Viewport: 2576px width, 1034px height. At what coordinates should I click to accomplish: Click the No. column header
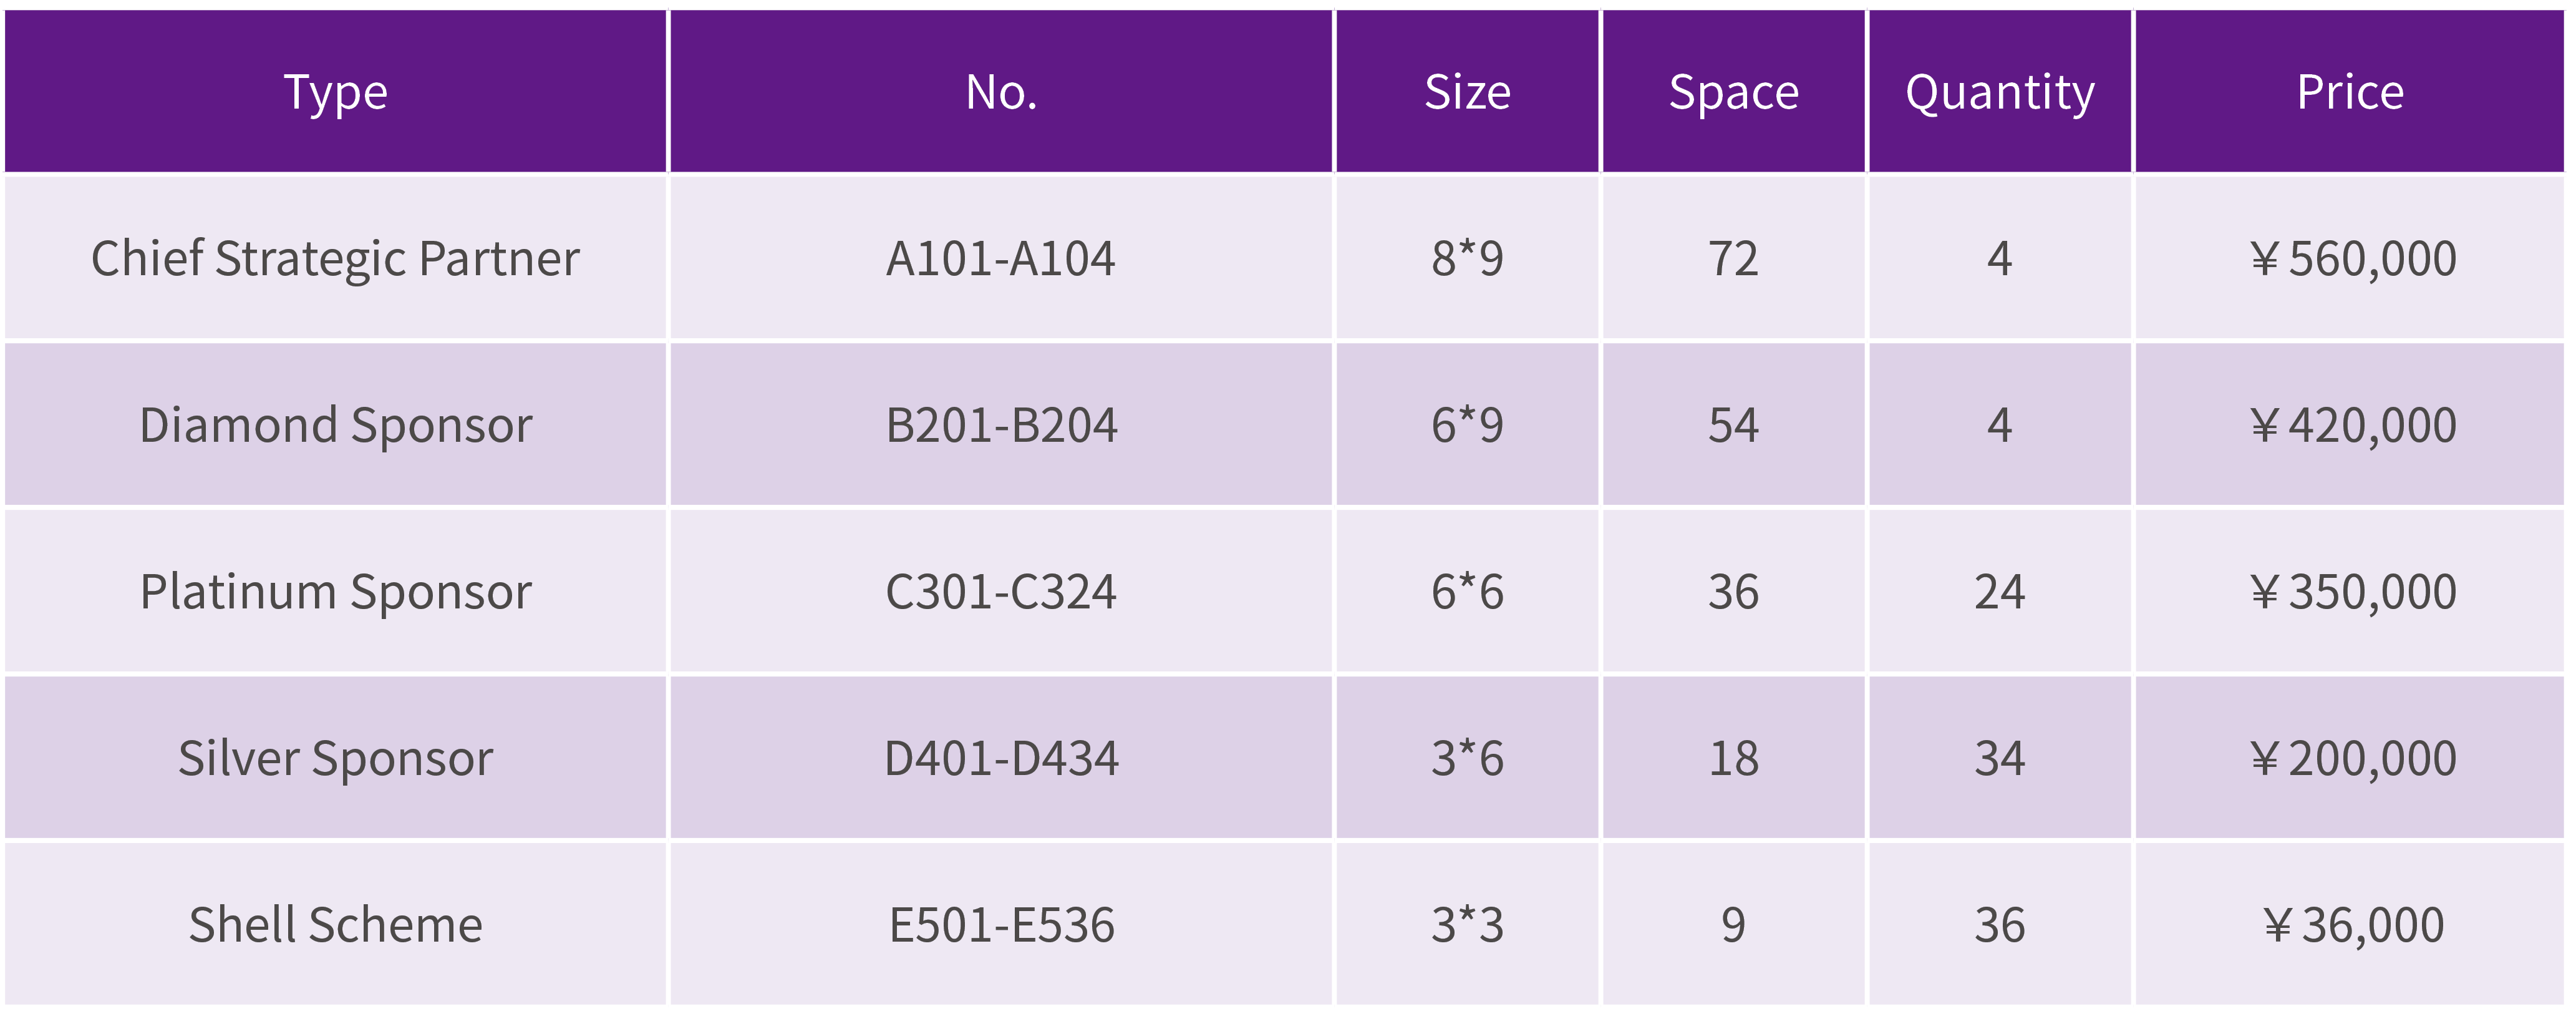[x=1001, y=92]
